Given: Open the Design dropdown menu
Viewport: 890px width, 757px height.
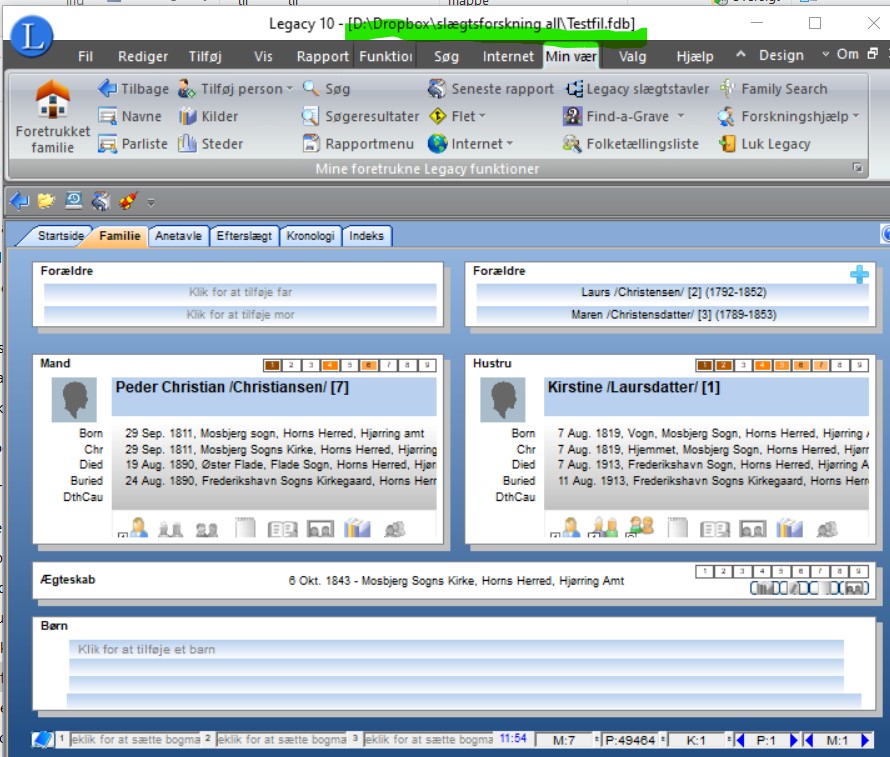Looking at the screenshot, I should pos(781,56).
